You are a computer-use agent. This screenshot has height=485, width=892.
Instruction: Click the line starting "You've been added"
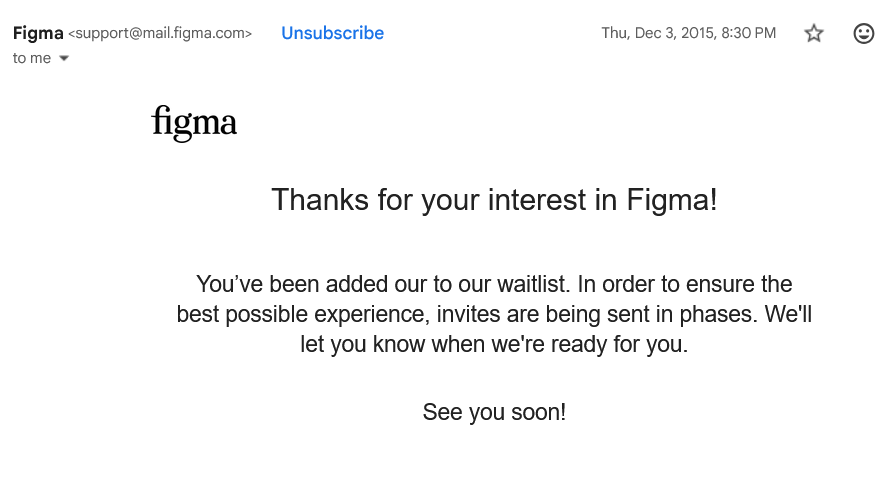coord(494,284)
